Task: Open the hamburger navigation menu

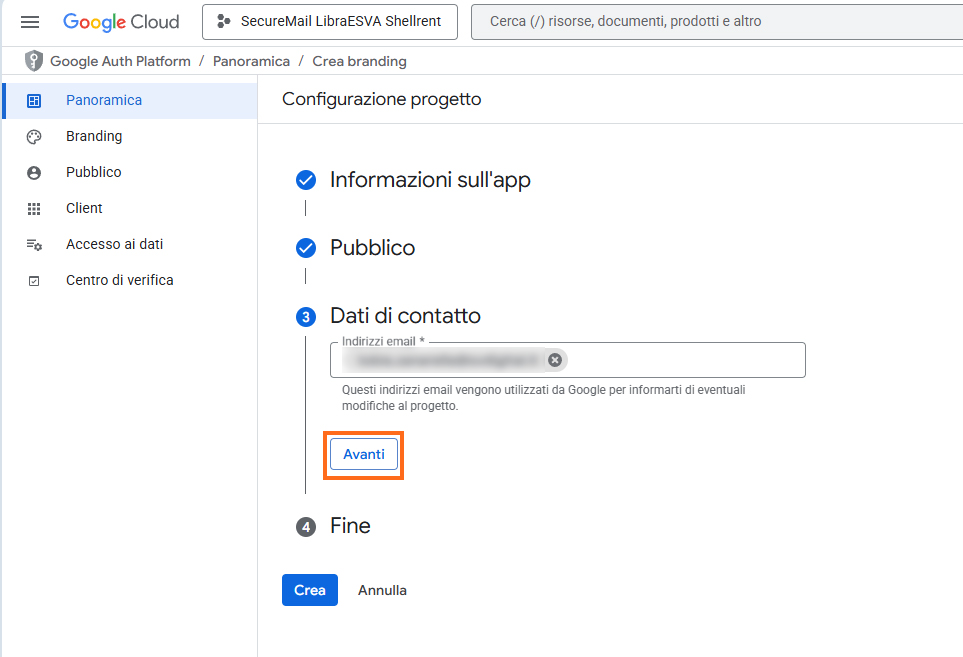Action: coord(30,22)
